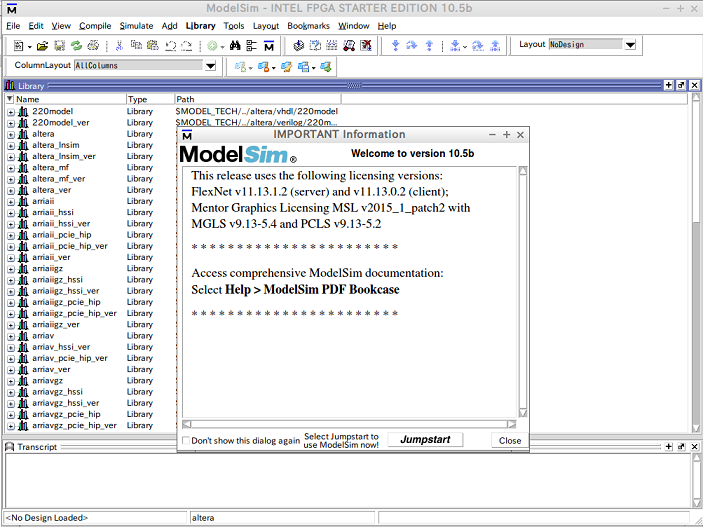Viewport: 703px width, 527px height.
Task: Open the Library menu
Action: pyautogui.click(x=200, y=26)
